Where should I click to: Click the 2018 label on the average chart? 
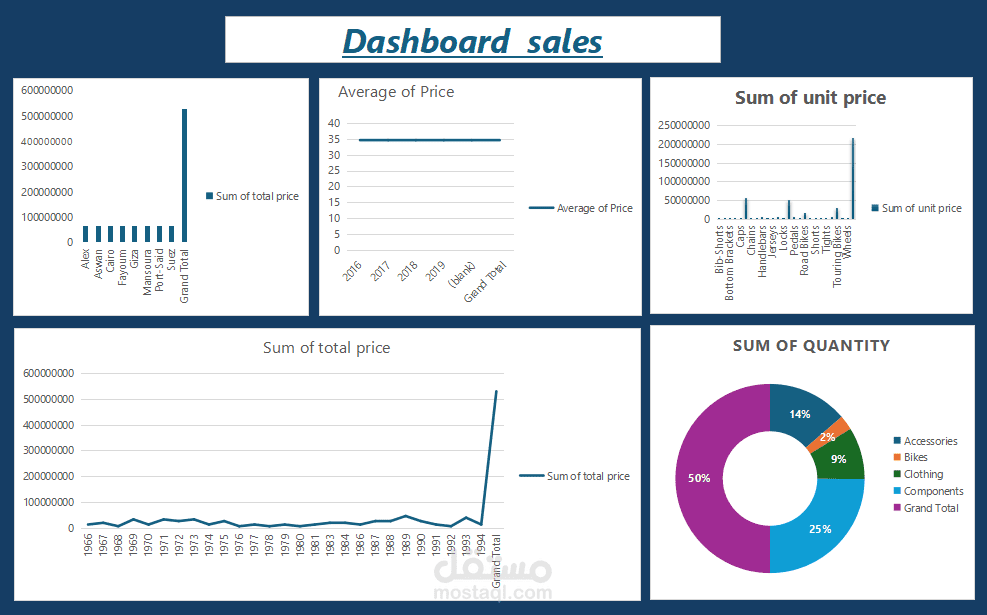coord(407,271)
